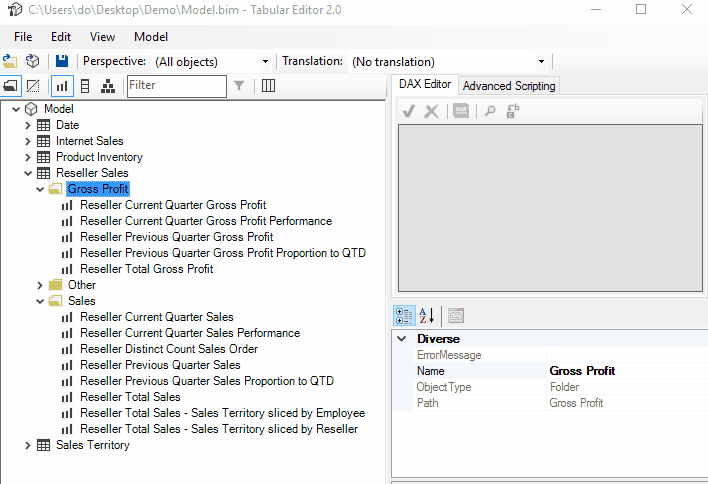Select Reseller Previous Quarter Sales measure
Screen dimensions: 708x484
point(160,365)
